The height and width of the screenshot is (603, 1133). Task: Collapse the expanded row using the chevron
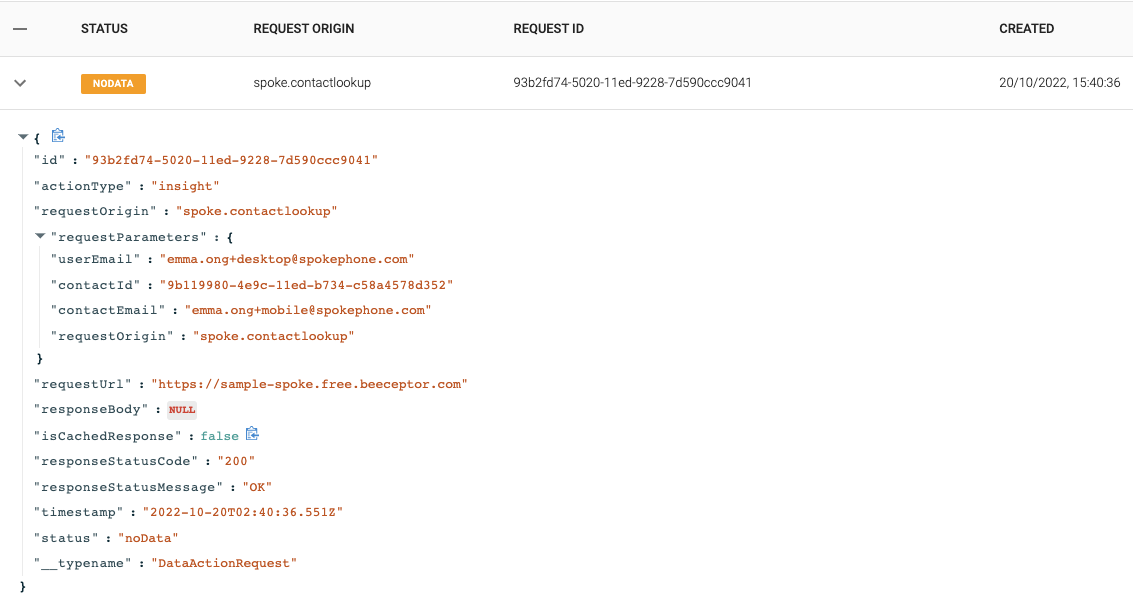point(19,84)
